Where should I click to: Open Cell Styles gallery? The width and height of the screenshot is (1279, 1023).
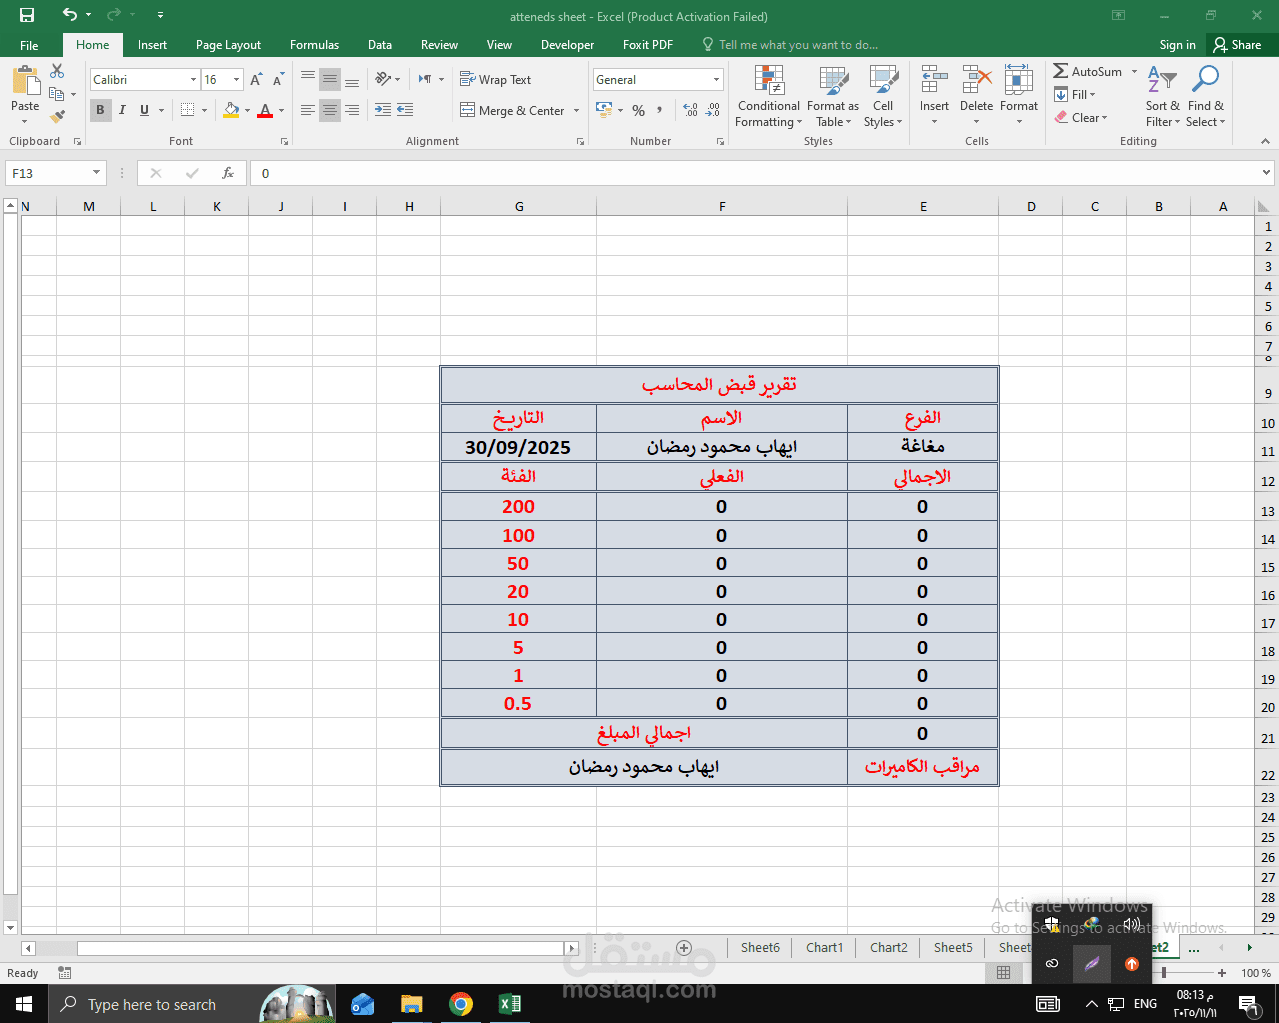[883, 96]
